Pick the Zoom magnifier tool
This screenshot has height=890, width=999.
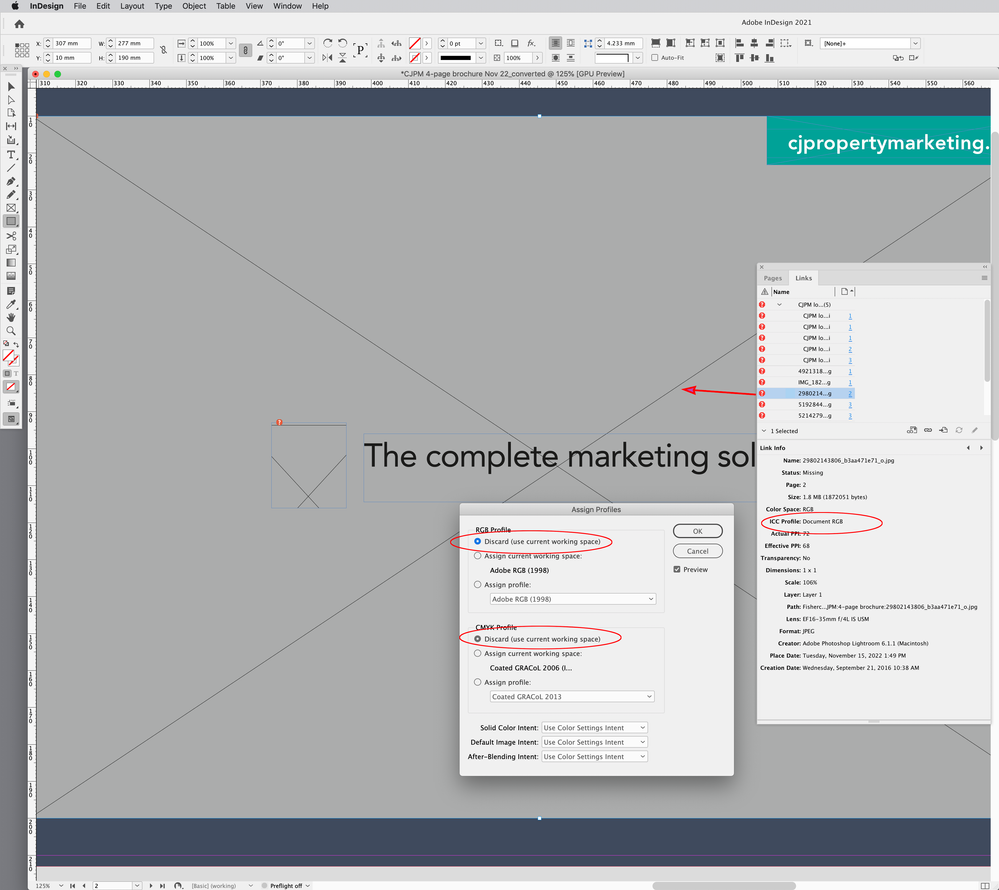(11, 330)
